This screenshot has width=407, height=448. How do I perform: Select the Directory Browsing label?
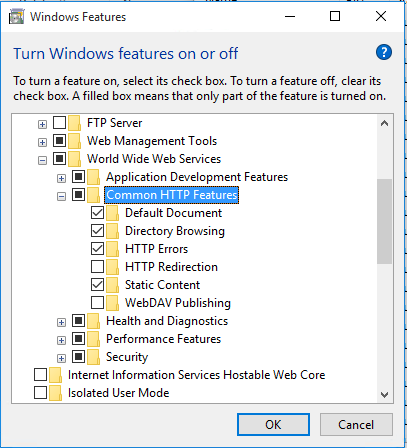click(175, 231)
